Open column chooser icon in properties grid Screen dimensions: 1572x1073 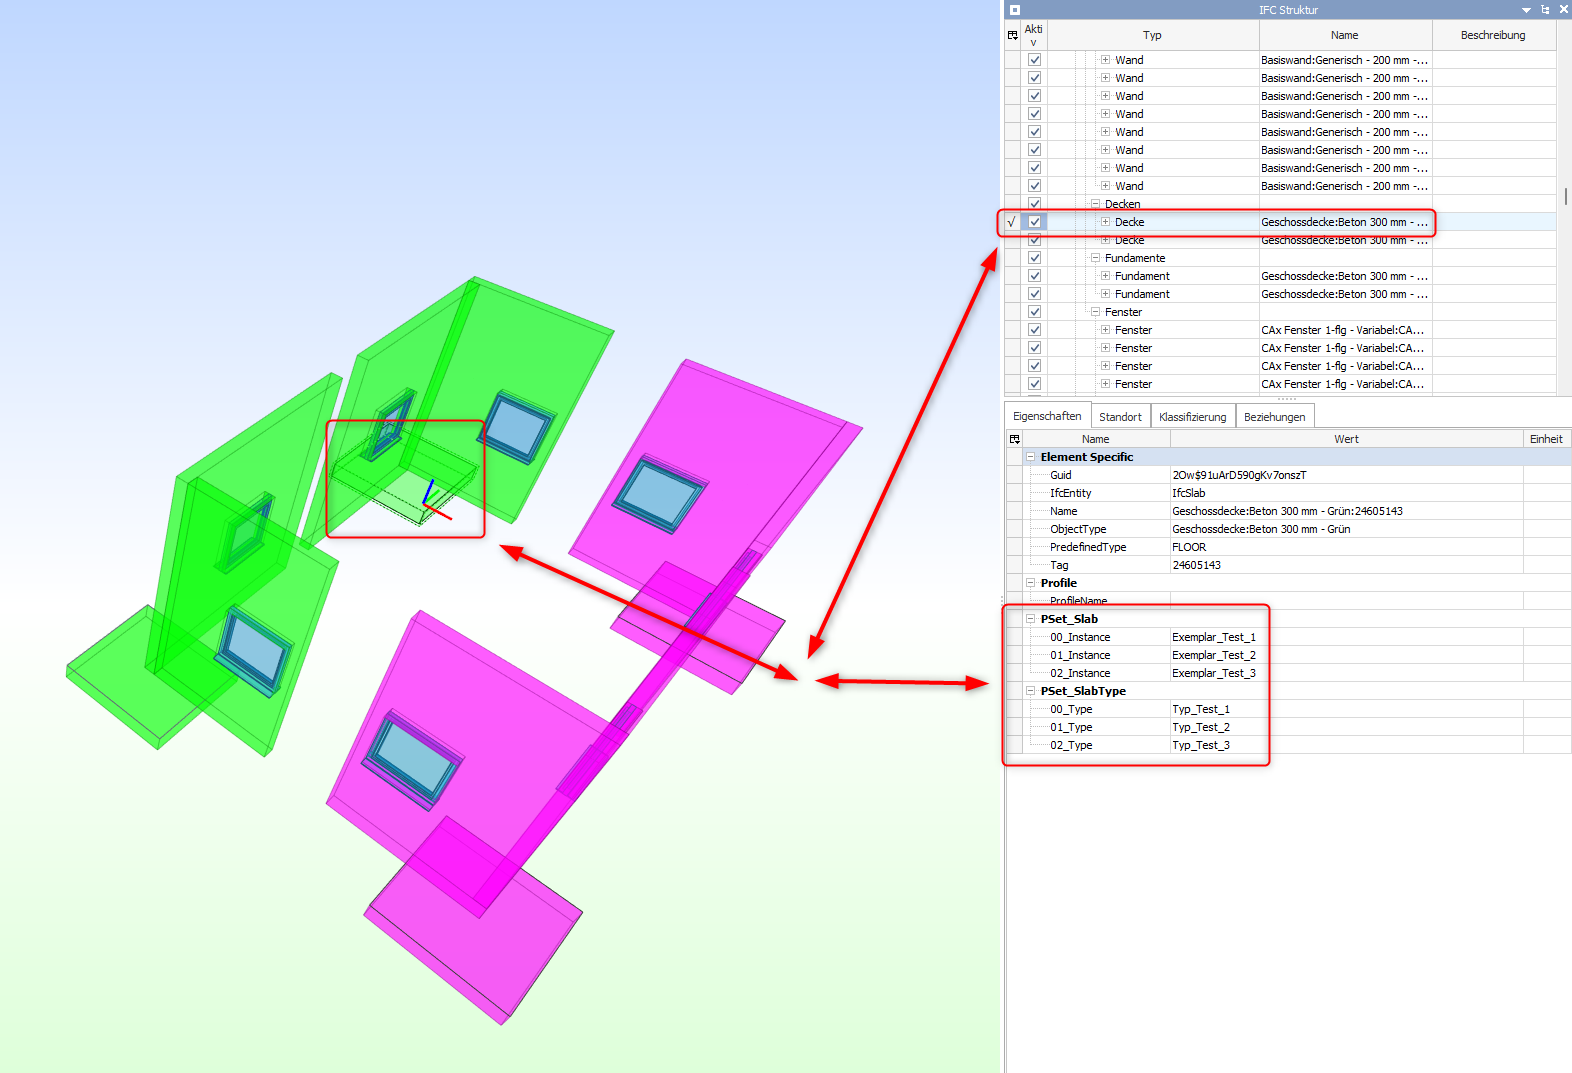click(x=1014, y=439)
